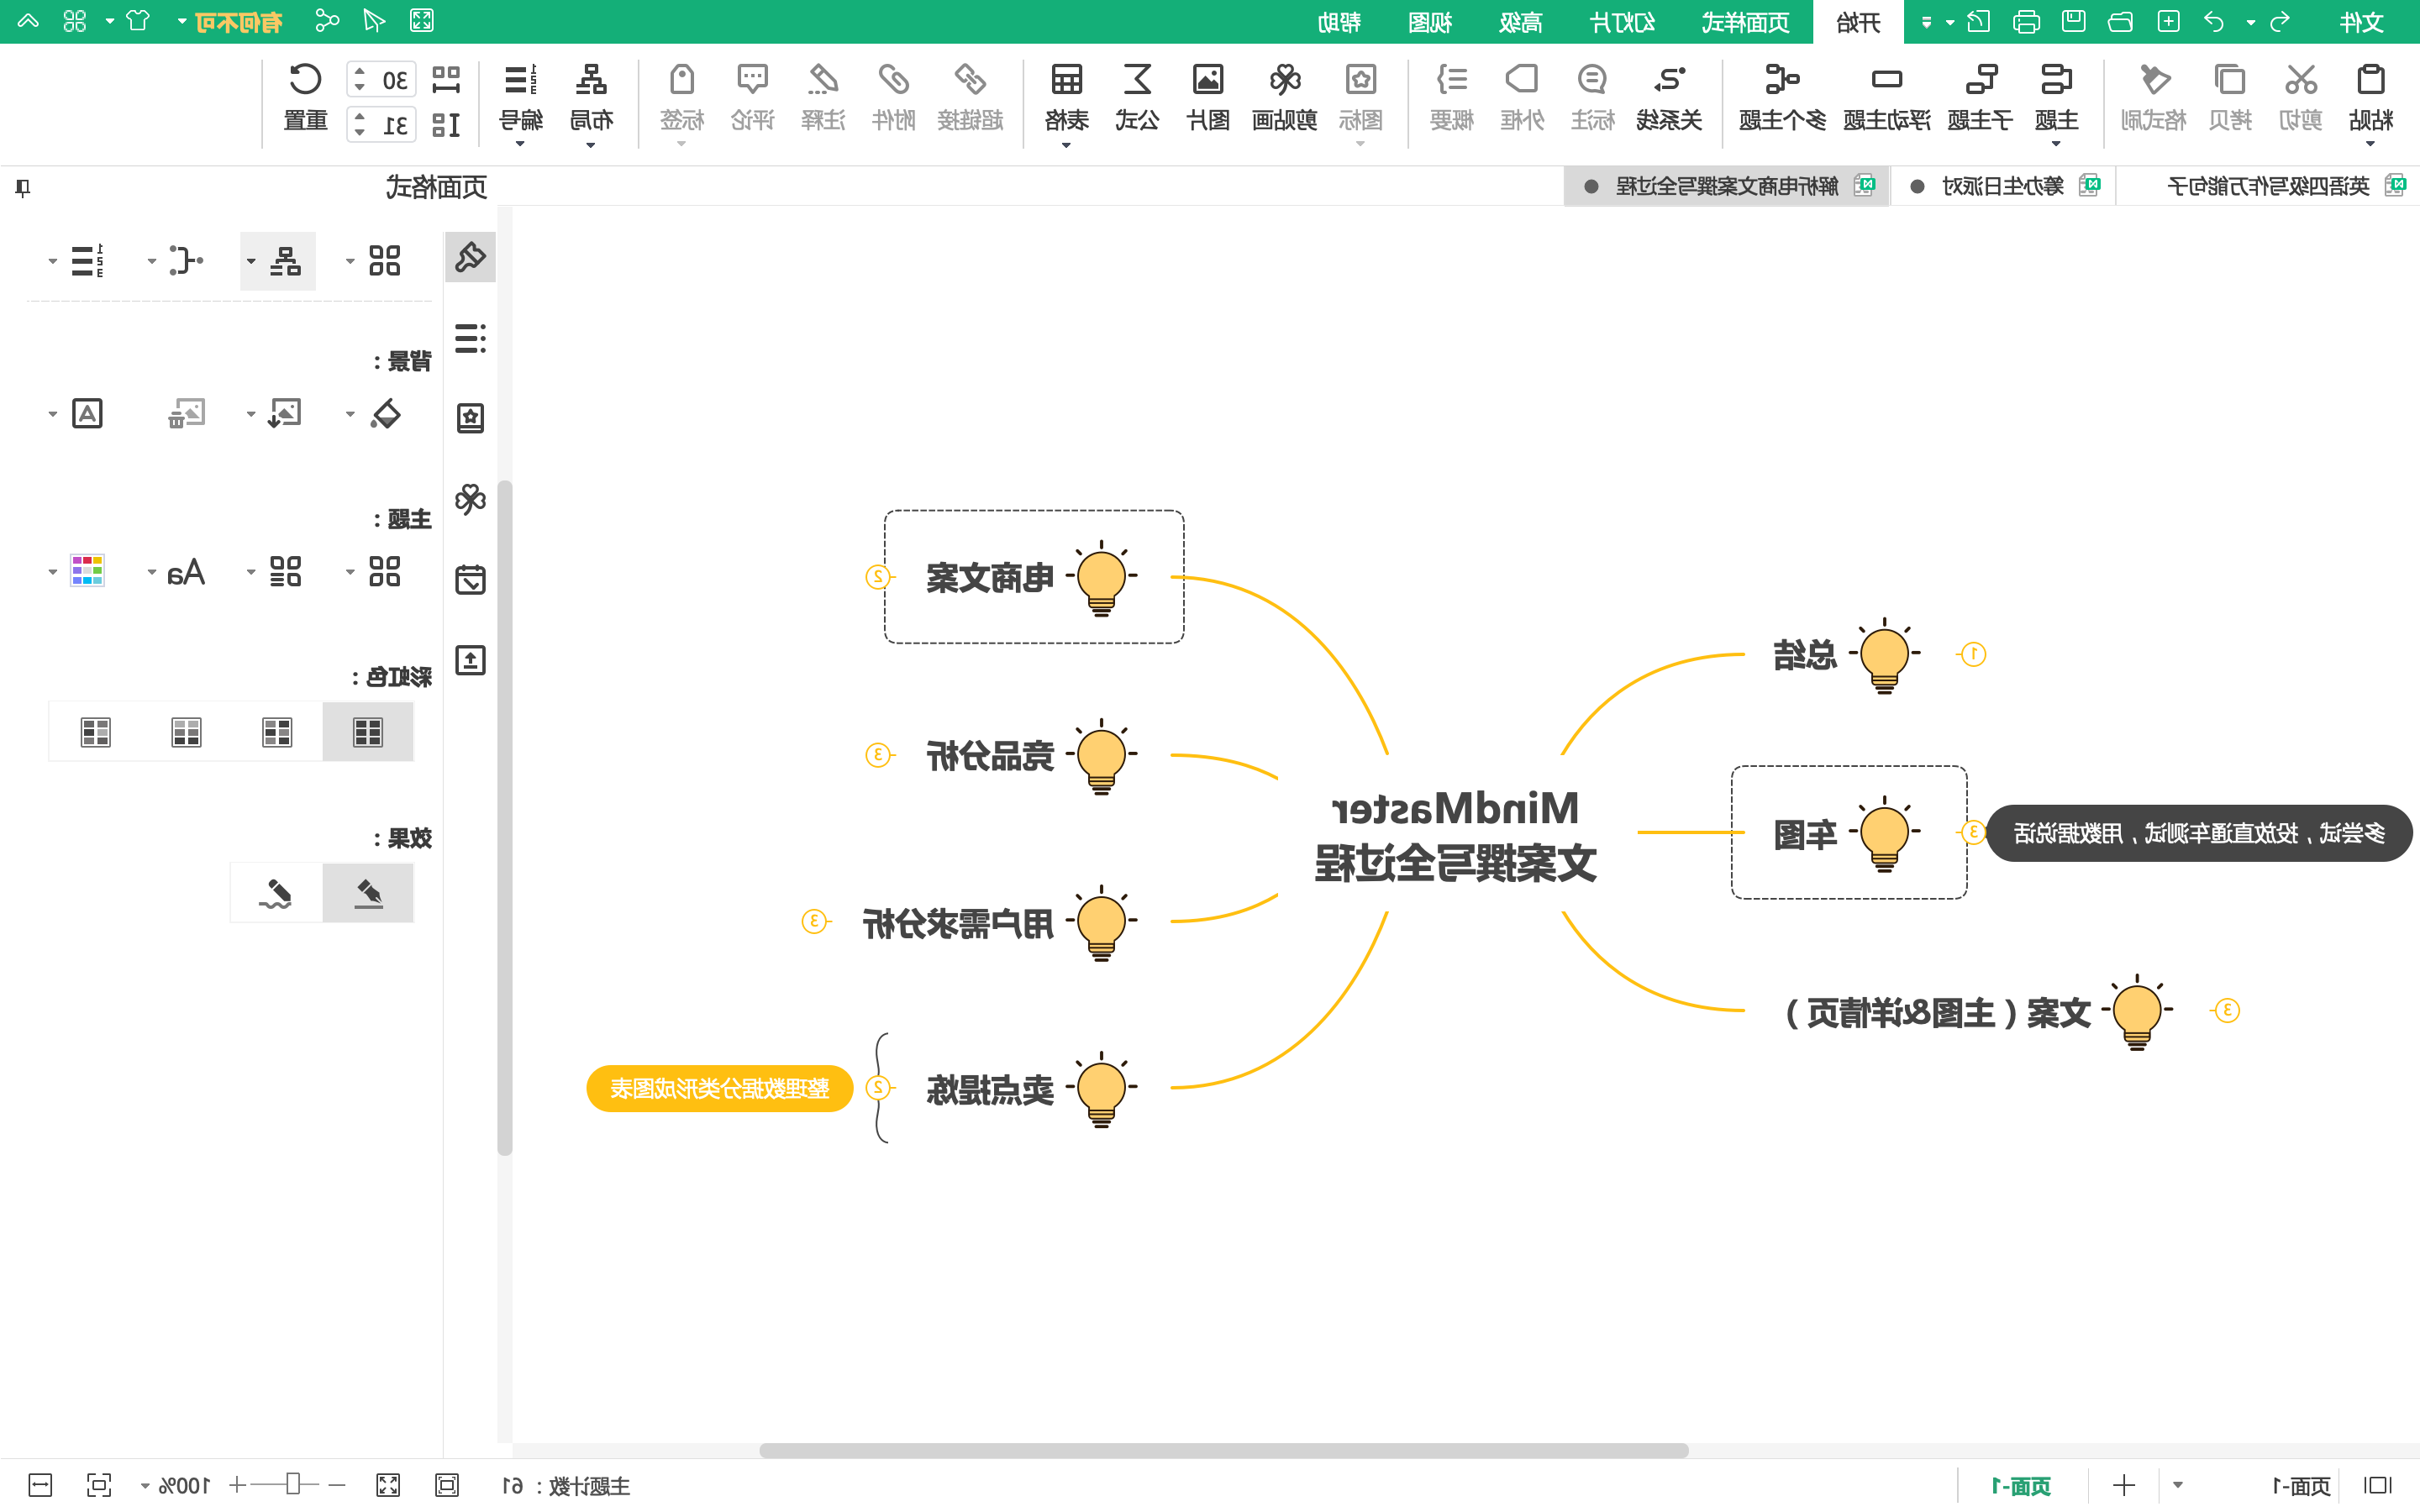Switch to the 幻灯片 slideshow tab
The image size is (2420, 1512).
point(1622,22)
